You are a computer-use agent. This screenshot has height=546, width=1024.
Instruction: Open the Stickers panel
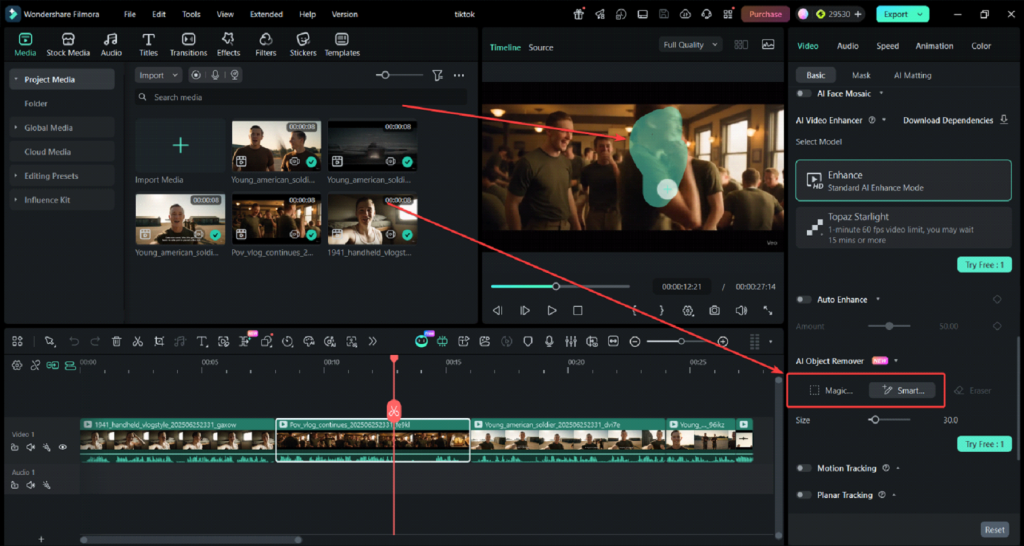[x=302, y=45]
